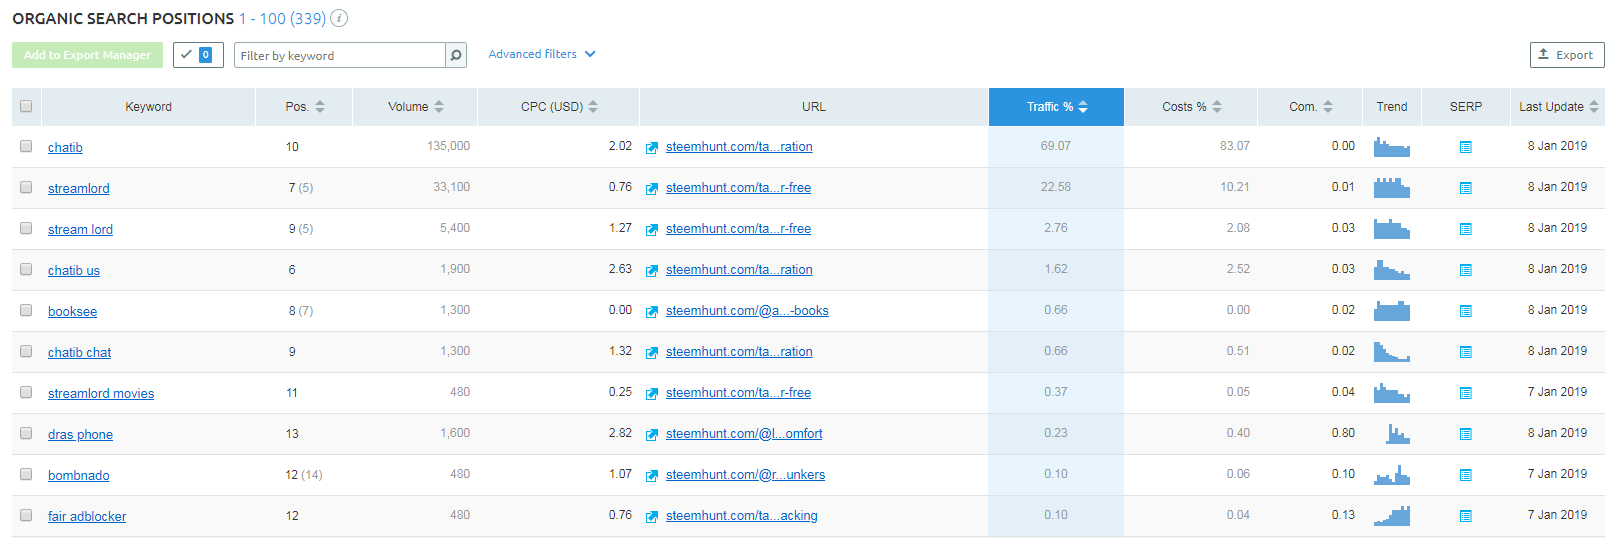The height and width of the screenshot is (538, 1617).
Task: Open SERP snapshot for chatib chat row
Action: tap(1465, 352)
